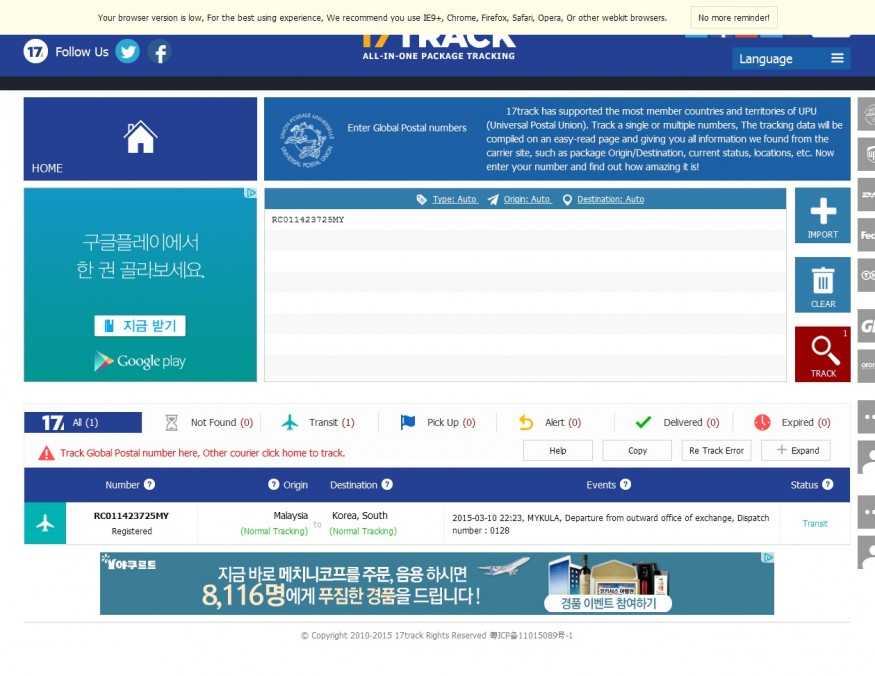
Task: Open the 17track Twitter page
Action: point(127,52)
